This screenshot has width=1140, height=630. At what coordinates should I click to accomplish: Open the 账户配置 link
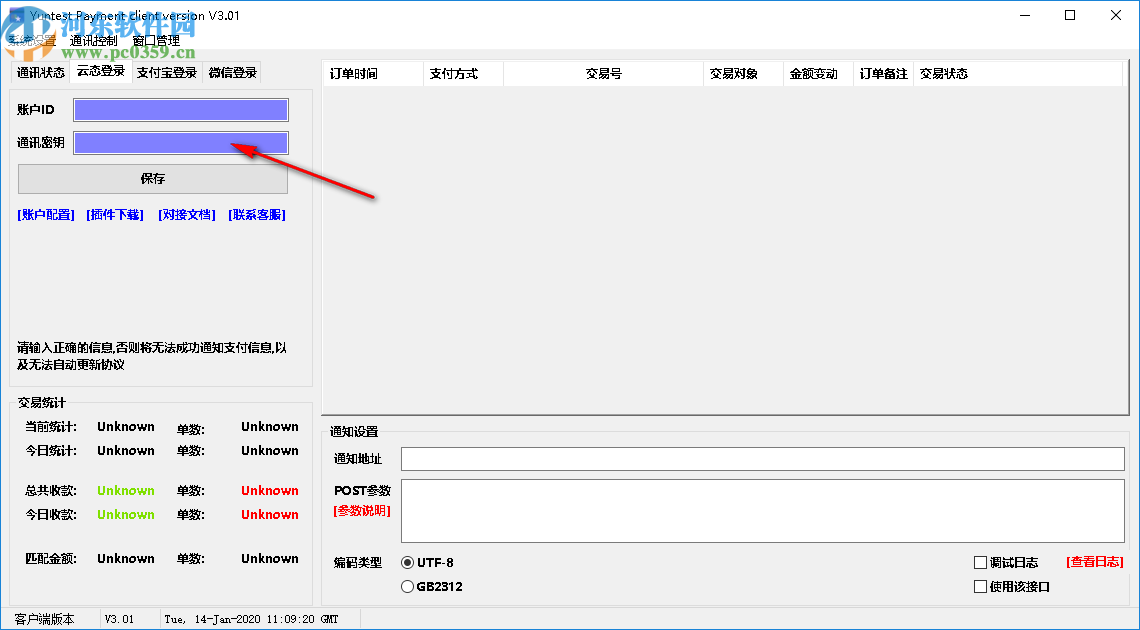pos(45,214)
